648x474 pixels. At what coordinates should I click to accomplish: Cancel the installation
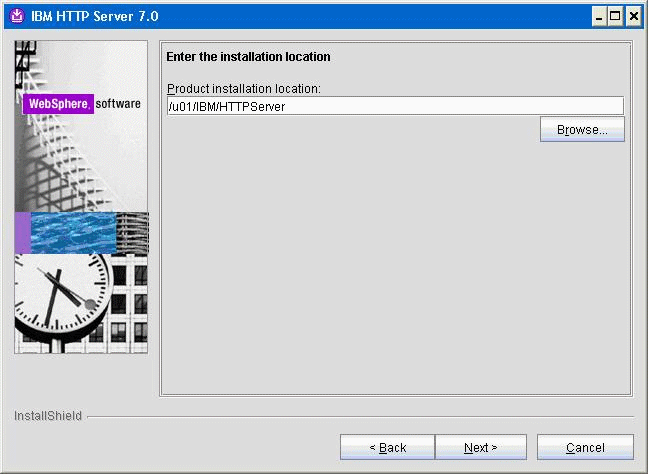[x=585, y=447]
